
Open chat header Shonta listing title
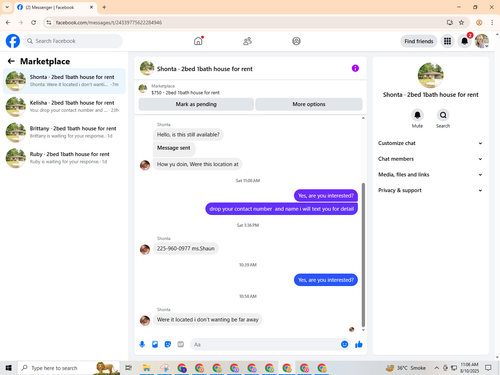(205, 69)
